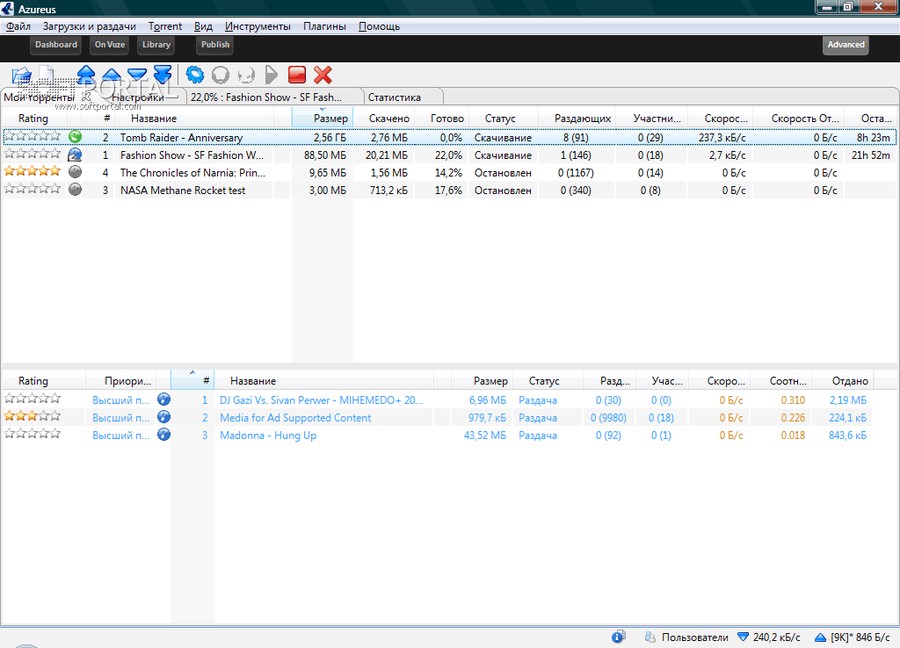Click the Open torrent folder icon
This screenshot has width=900, height=648.
pyautogui.click(x=21, y=75)
